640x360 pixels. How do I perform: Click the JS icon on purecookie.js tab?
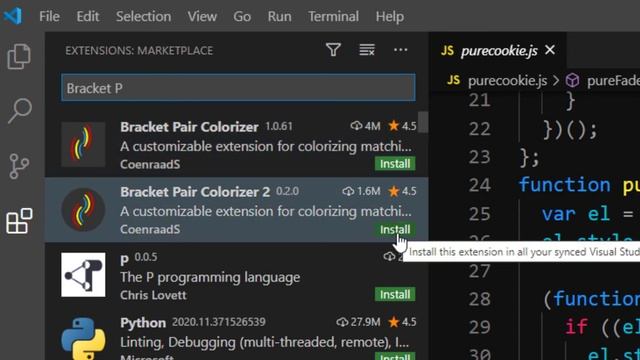pyautogui.click(x=447, y=51)
